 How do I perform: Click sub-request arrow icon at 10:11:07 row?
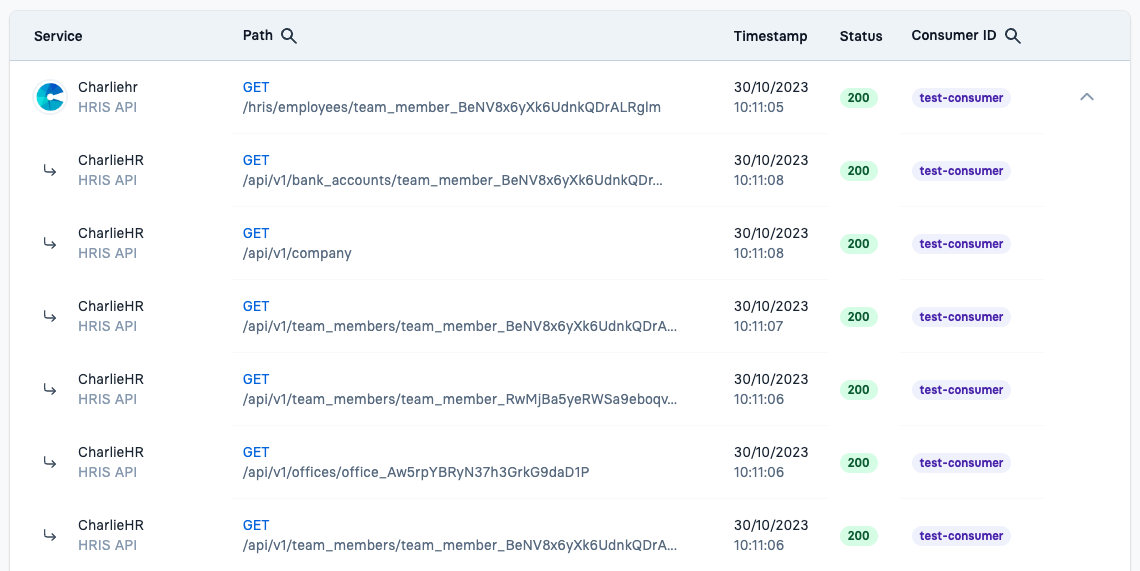[49, 316]
